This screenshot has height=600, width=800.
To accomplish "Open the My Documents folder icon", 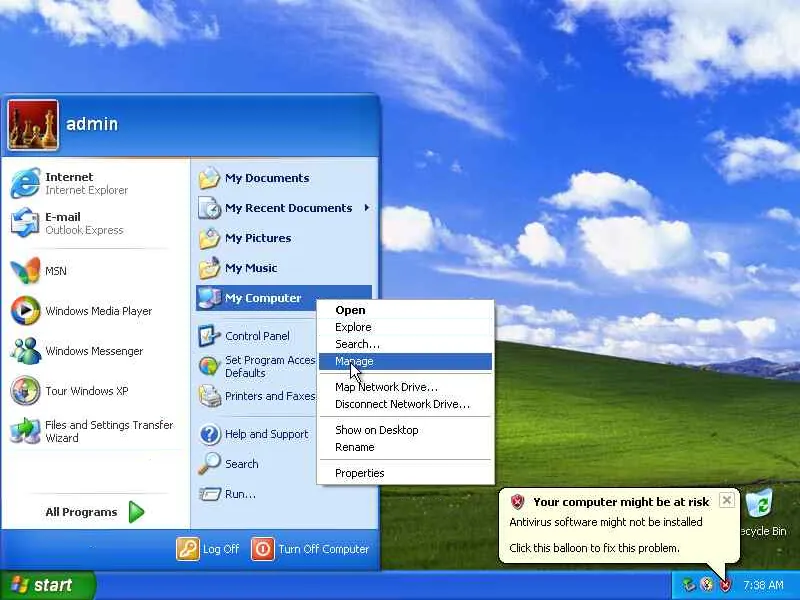I will click(x=209, y=178).
